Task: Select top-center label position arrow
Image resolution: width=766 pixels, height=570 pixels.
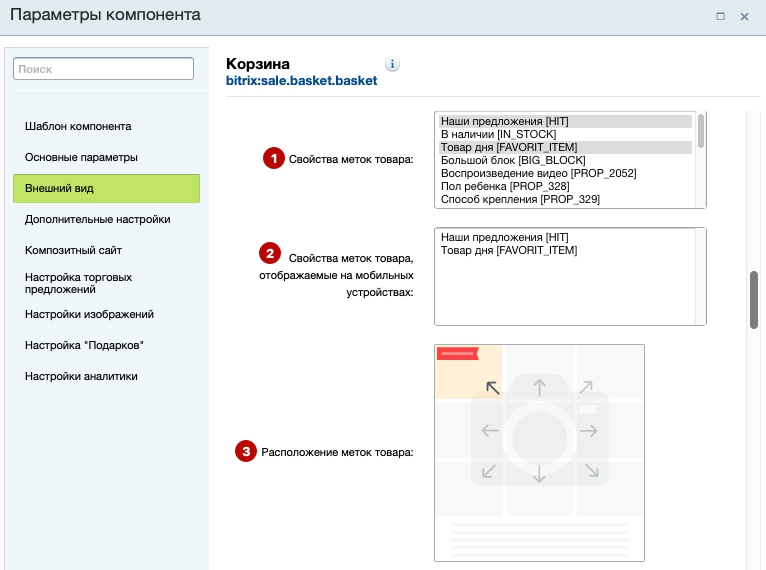Action: [539, 387]
